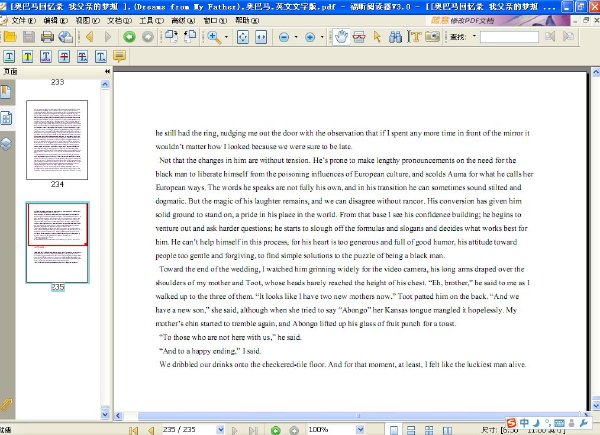The height and width of the screenshot is (435, 600).
Task: Zoom out with the minus circle button
Action: pos(284,37)
